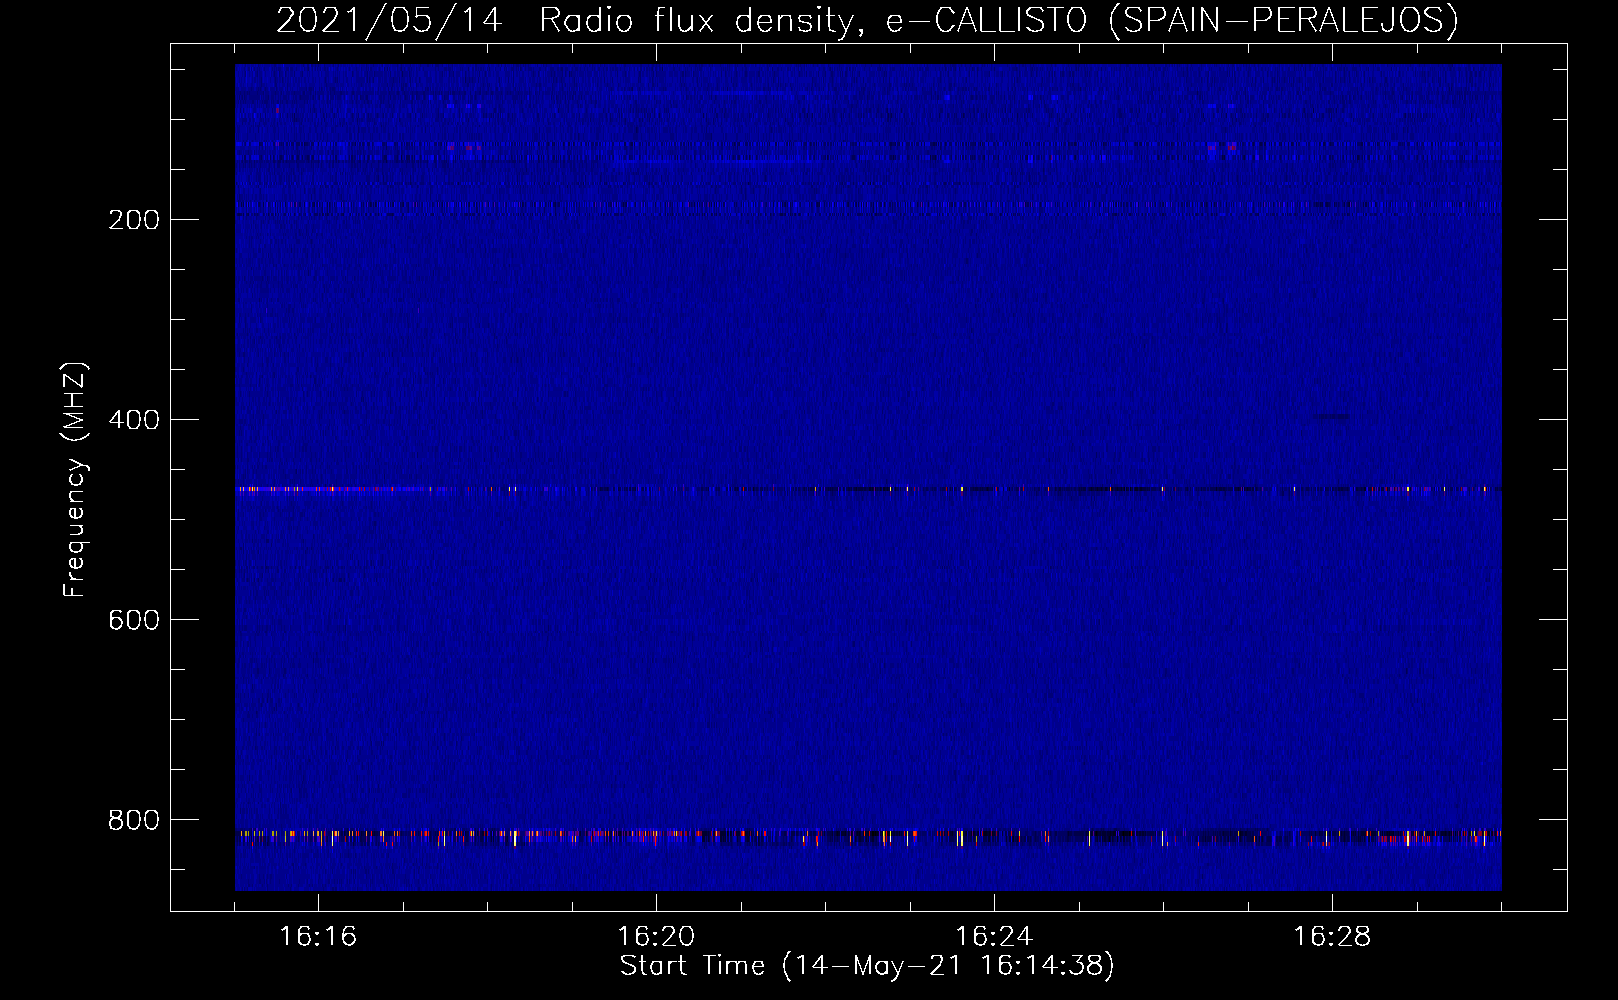1618x1000 pixels.
Task: Click the '16:28' time tick label
Action: point(1332,936)
